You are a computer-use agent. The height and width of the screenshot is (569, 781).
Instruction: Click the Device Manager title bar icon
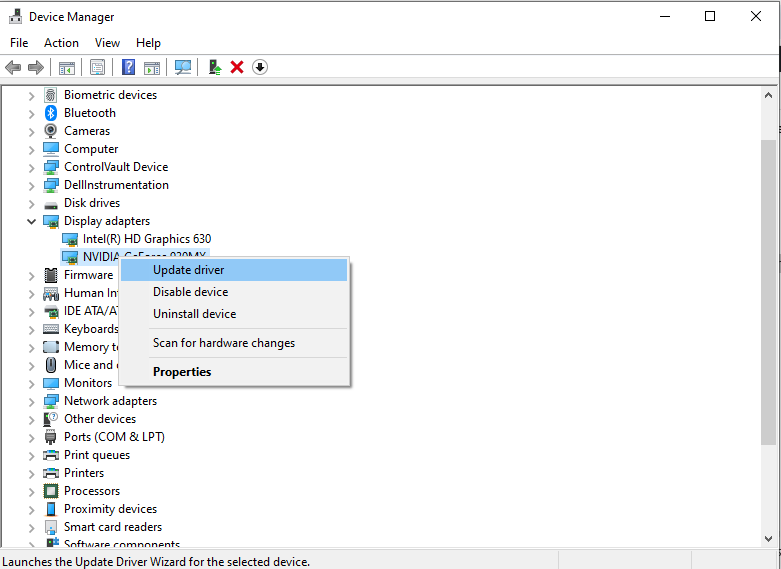[x=15, y=16]
